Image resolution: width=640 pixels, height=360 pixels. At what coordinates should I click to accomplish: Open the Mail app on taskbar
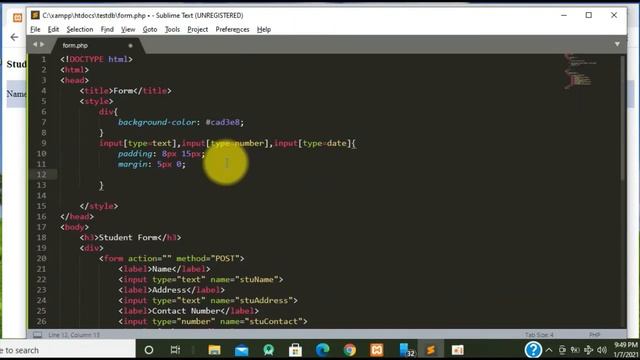(242, 350)
